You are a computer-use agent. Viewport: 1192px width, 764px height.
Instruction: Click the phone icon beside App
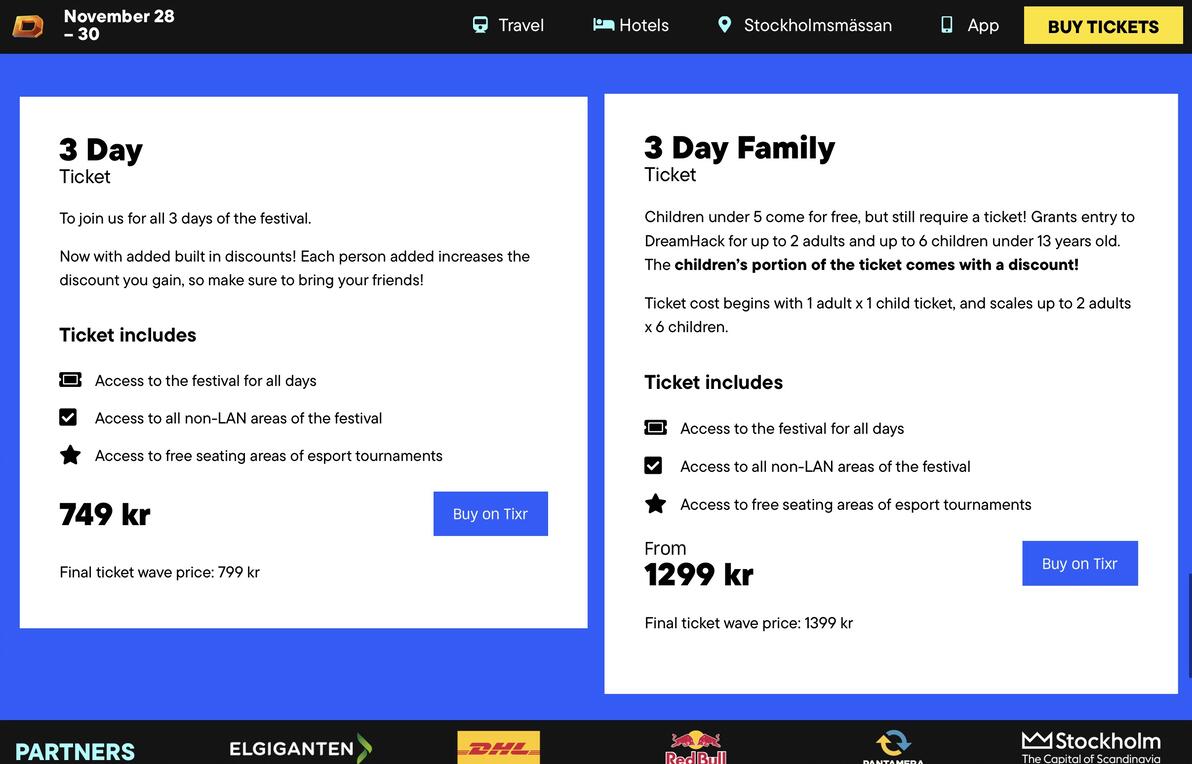tap(946, 25)
